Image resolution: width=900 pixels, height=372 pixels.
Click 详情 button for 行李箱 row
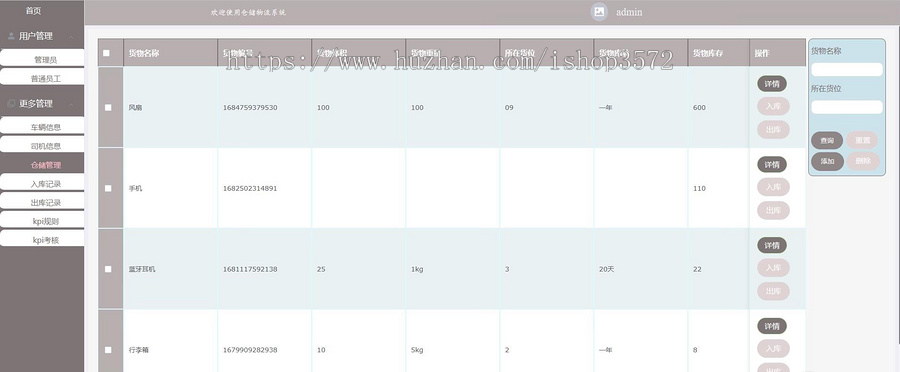pos(772,326)
